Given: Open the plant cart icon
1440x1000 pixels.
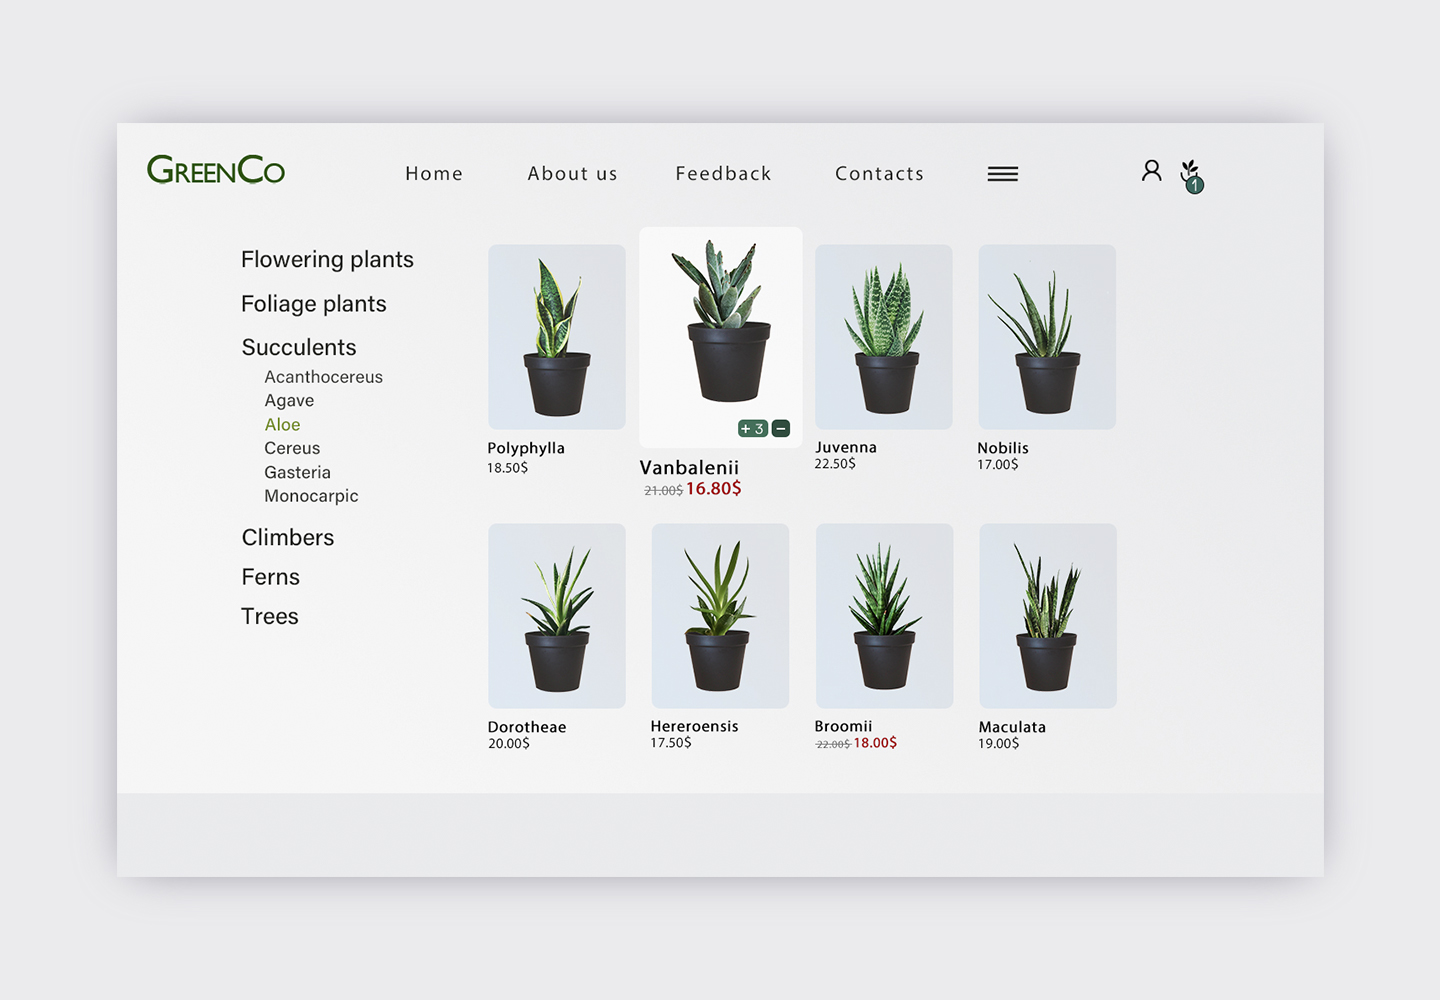Looking at the screenshot, I should 1191,175.
